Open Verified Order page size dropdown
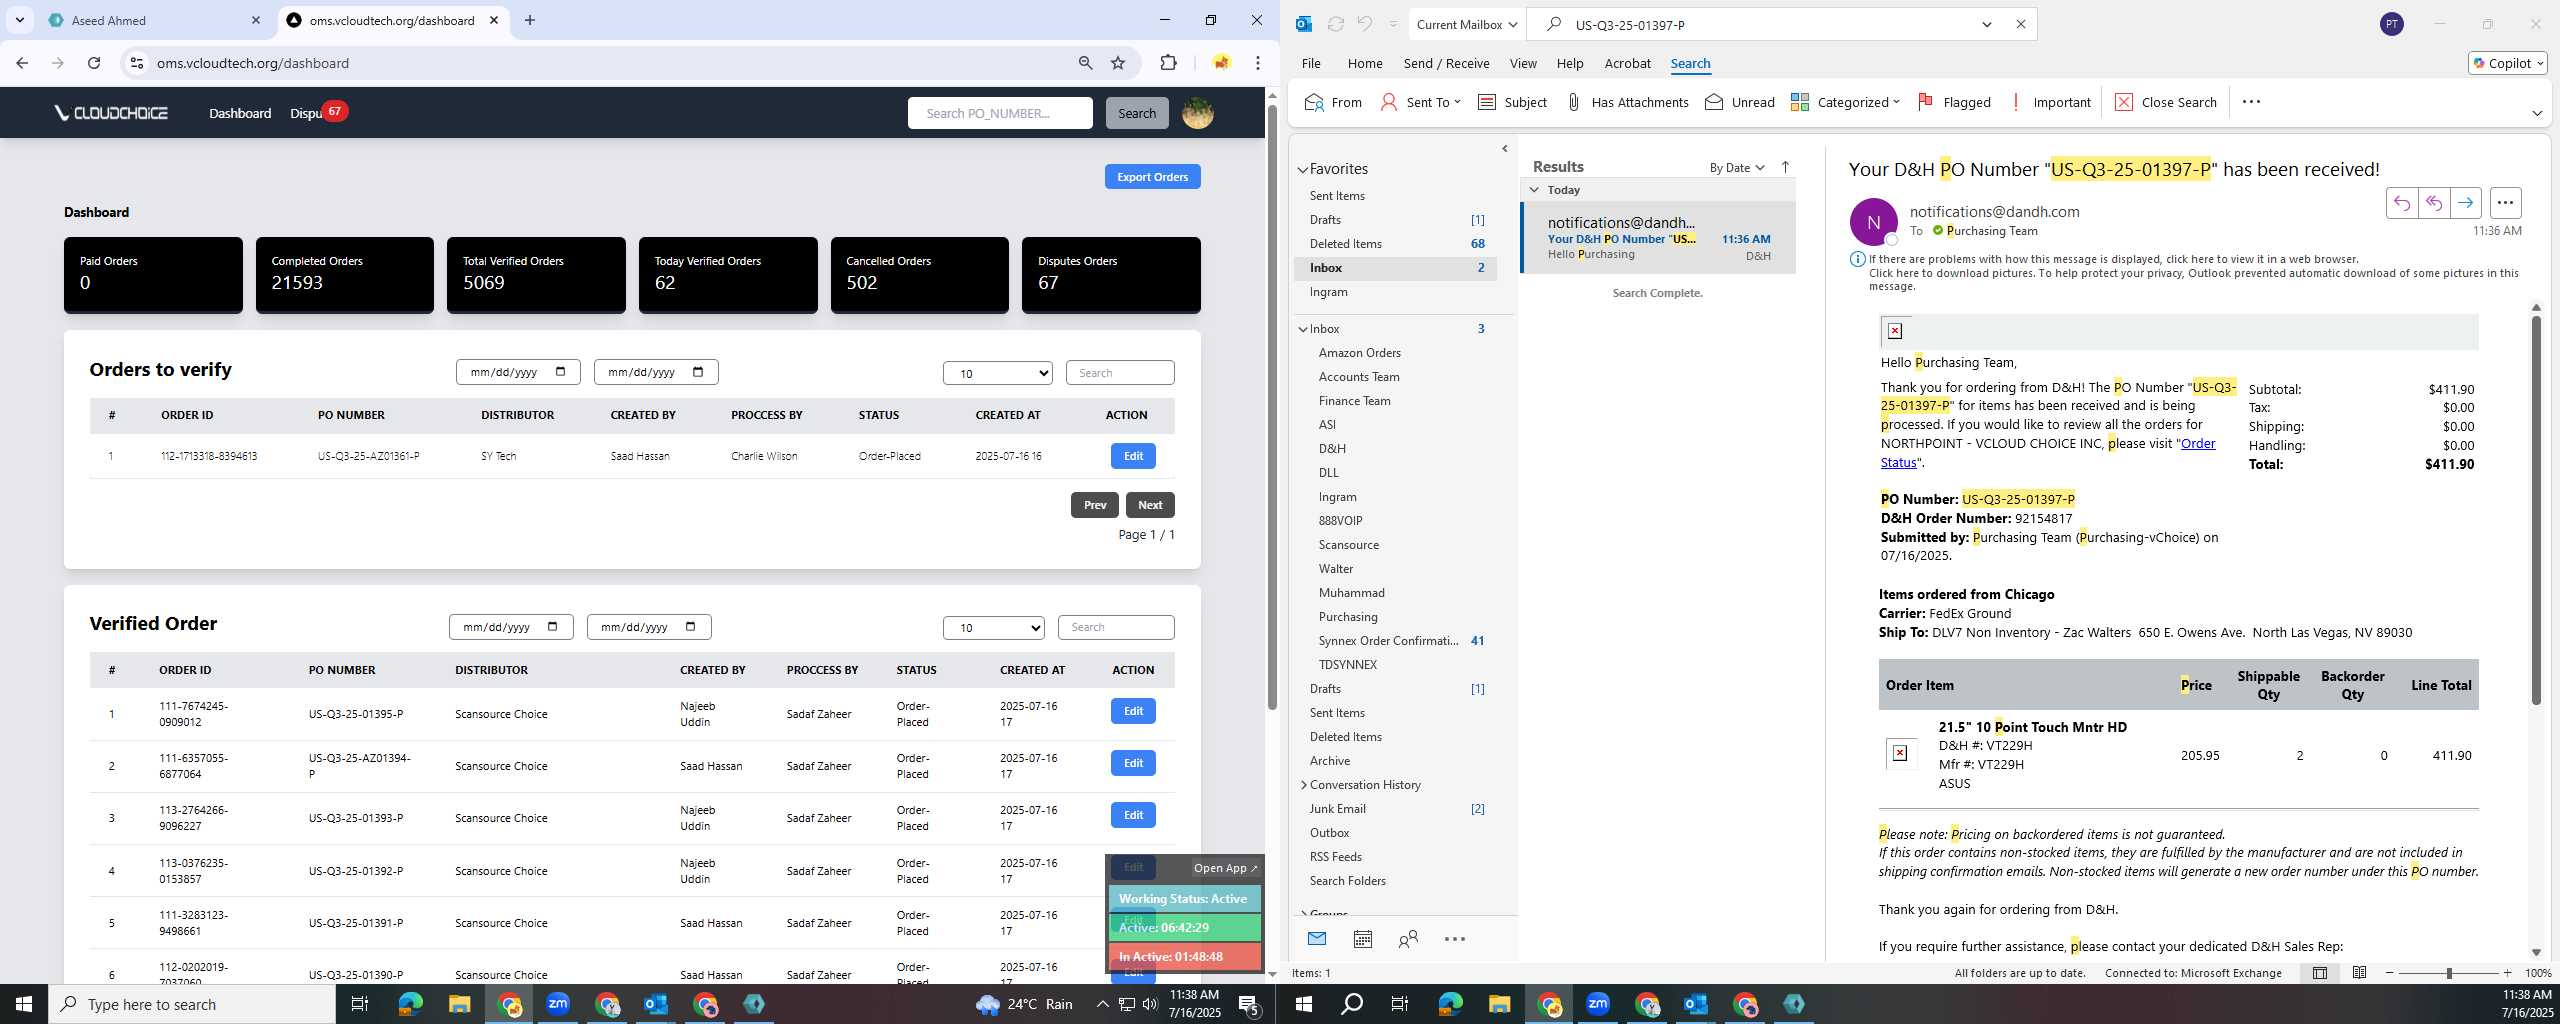 click(x=994, y=628)
